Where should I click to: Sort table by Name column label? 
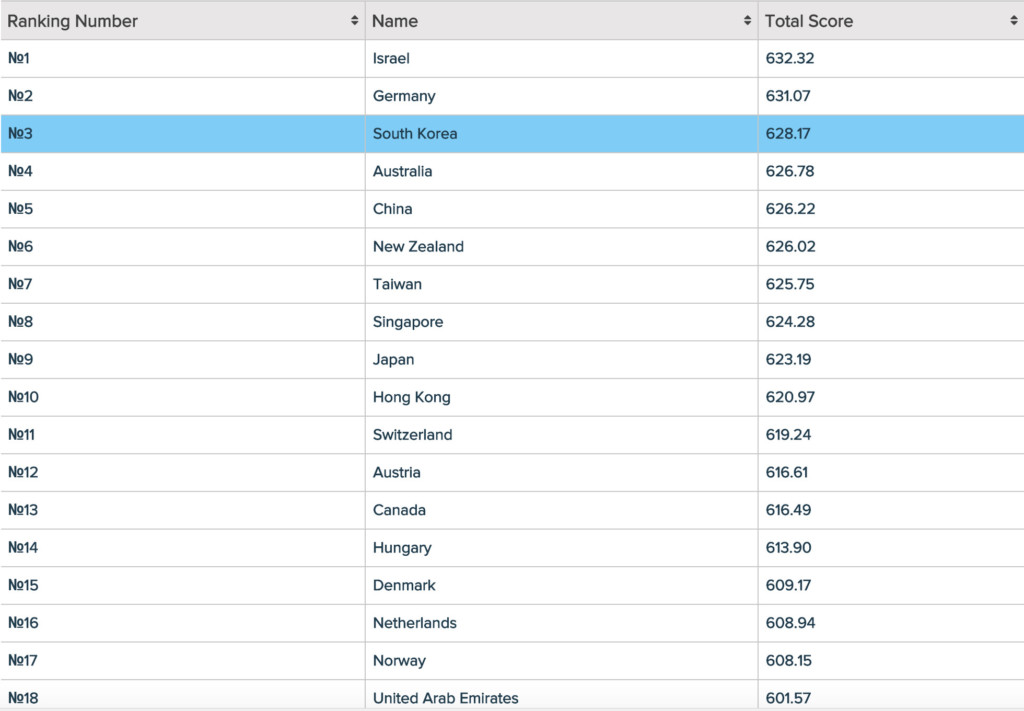click(x=395, y=21)
